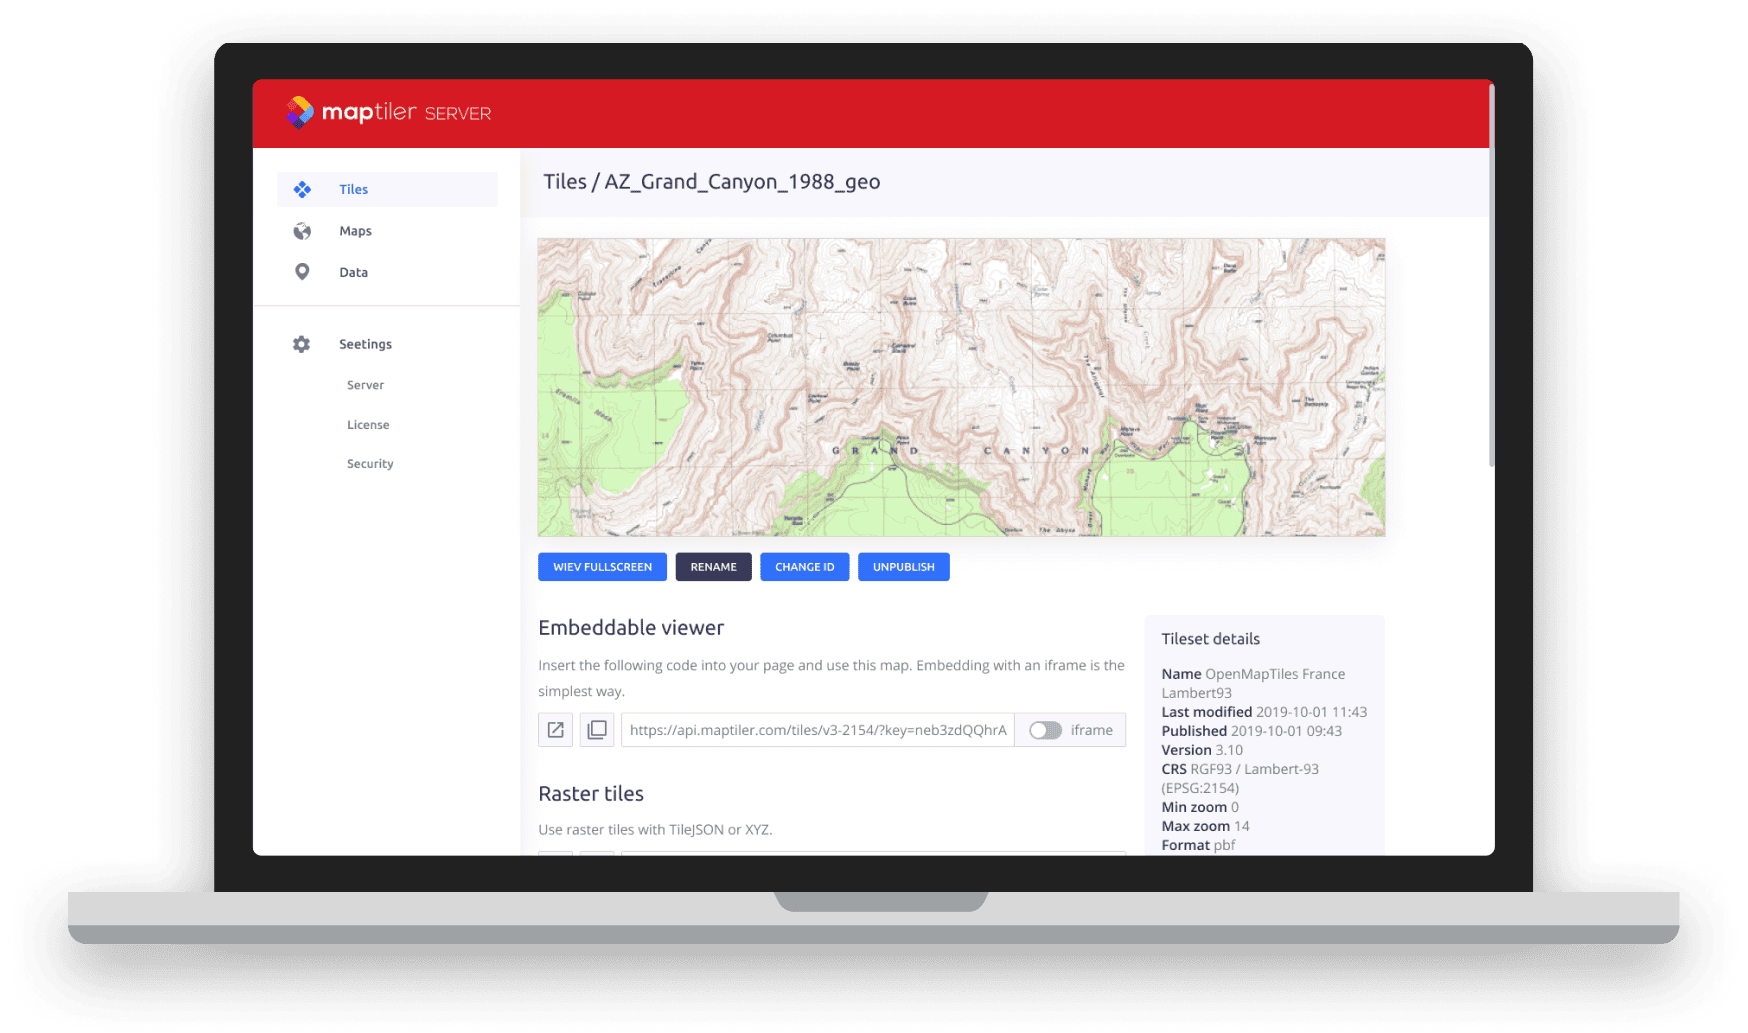This screenshot has height=1033, width=1748.
Task: Click the WIEV FULLSCREEN button
Action: (602, 566)
